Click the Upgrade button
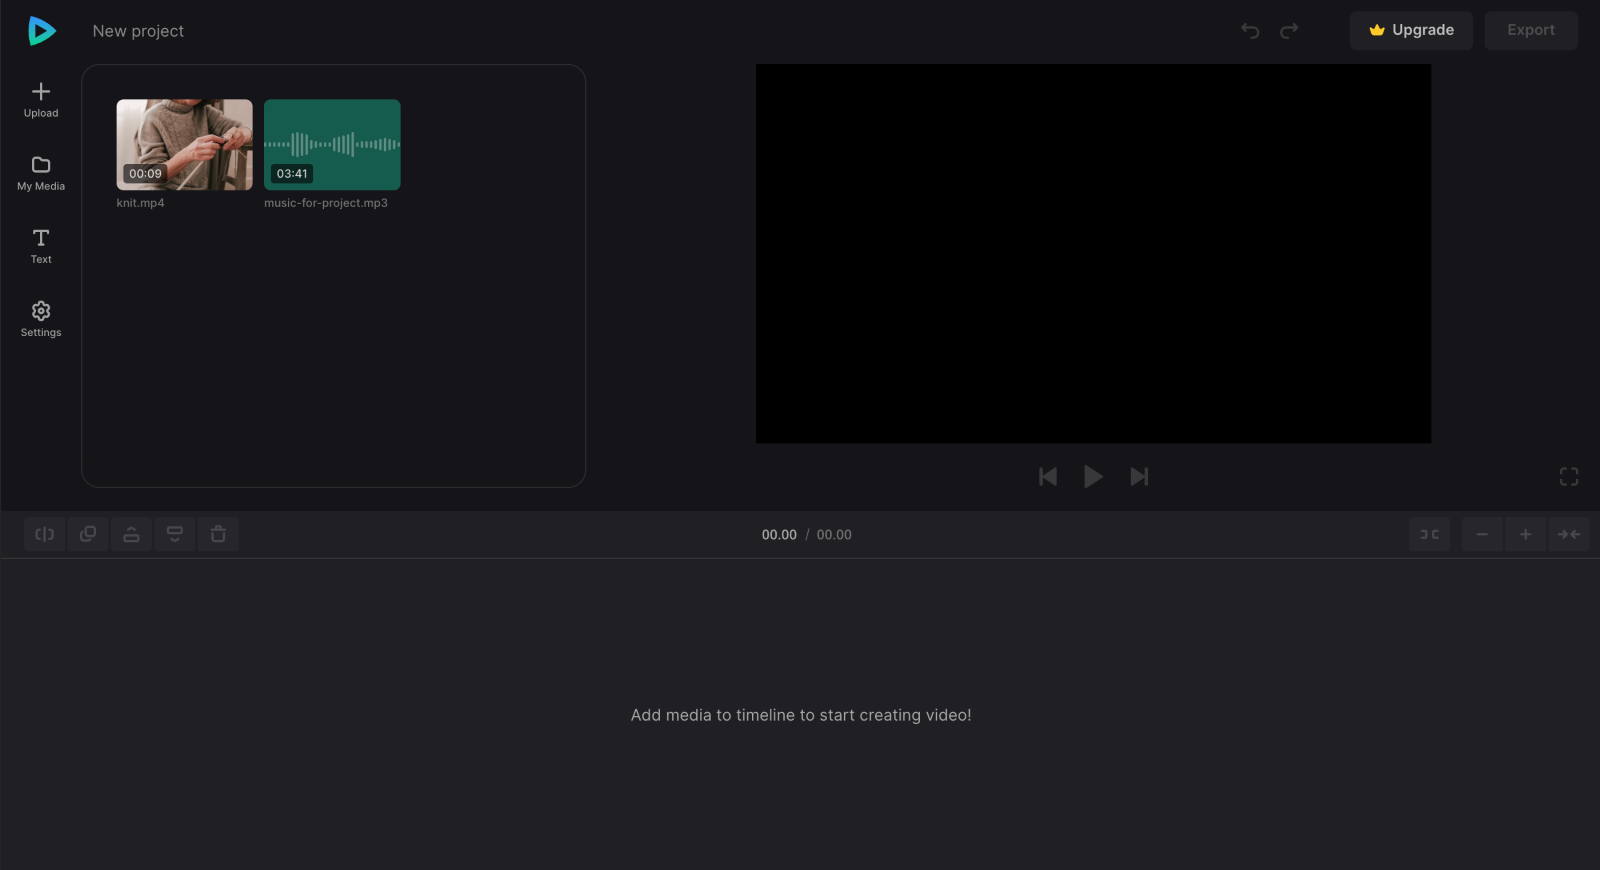 (1411, 30)
